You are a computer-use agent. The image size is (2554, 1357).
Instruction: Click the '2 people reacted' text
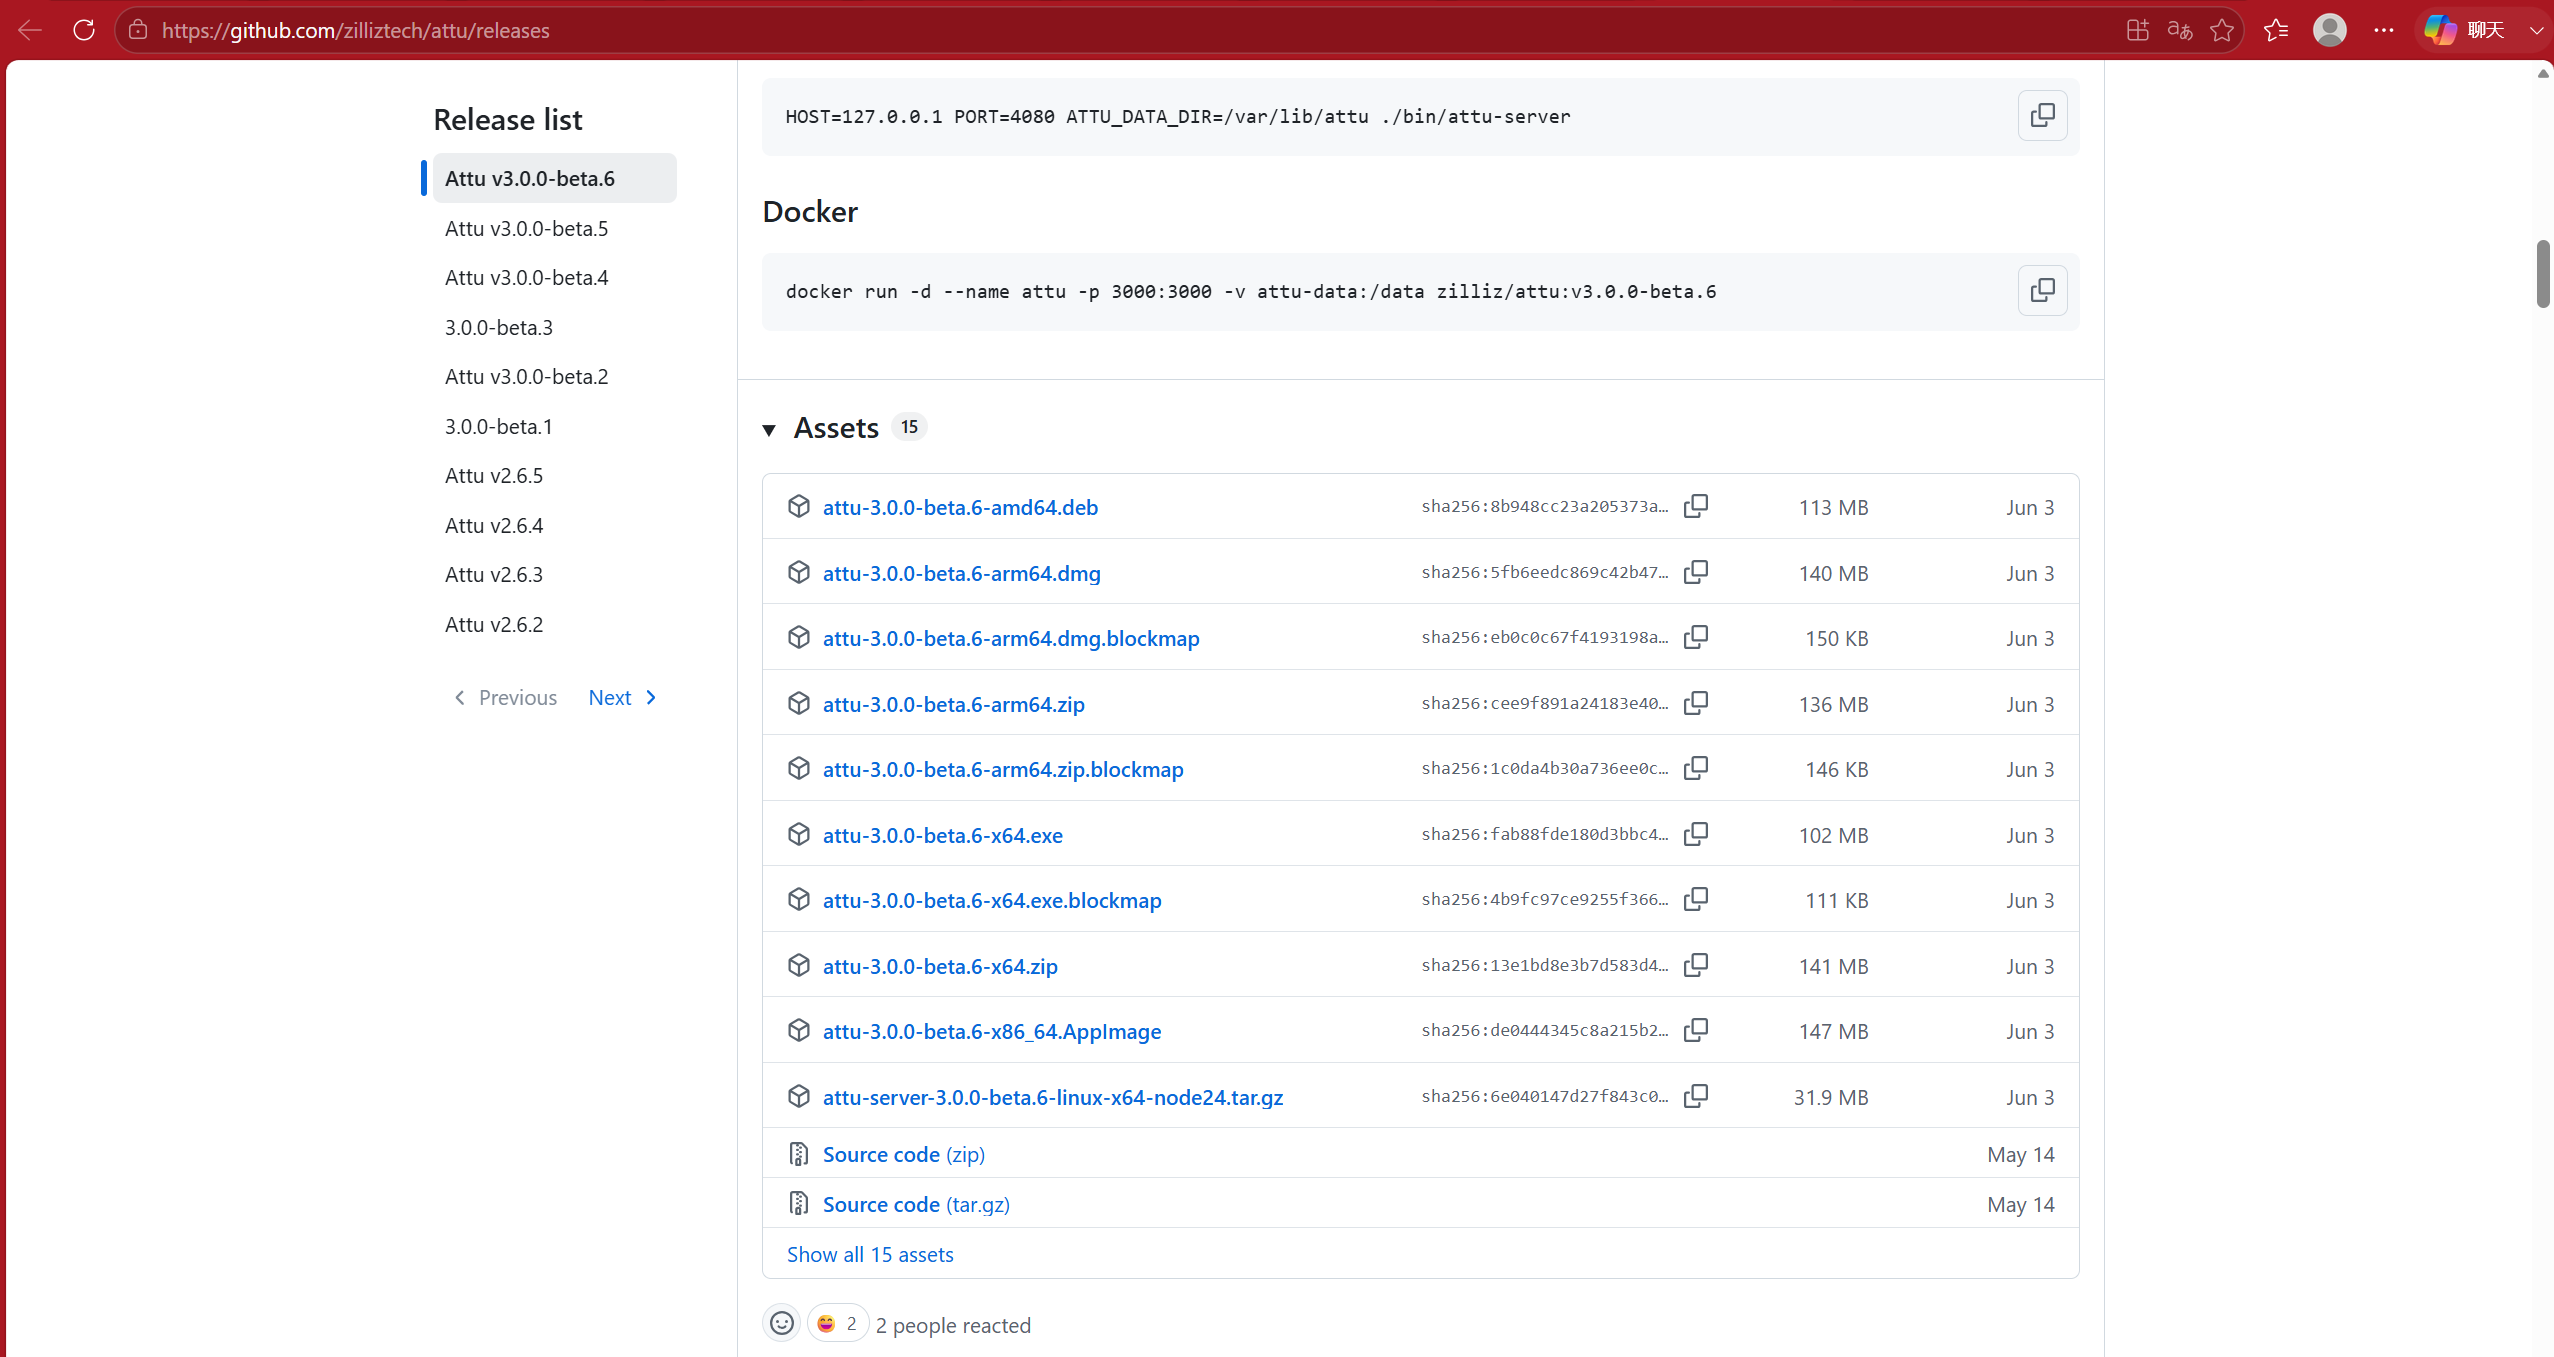pos(953,1325)
